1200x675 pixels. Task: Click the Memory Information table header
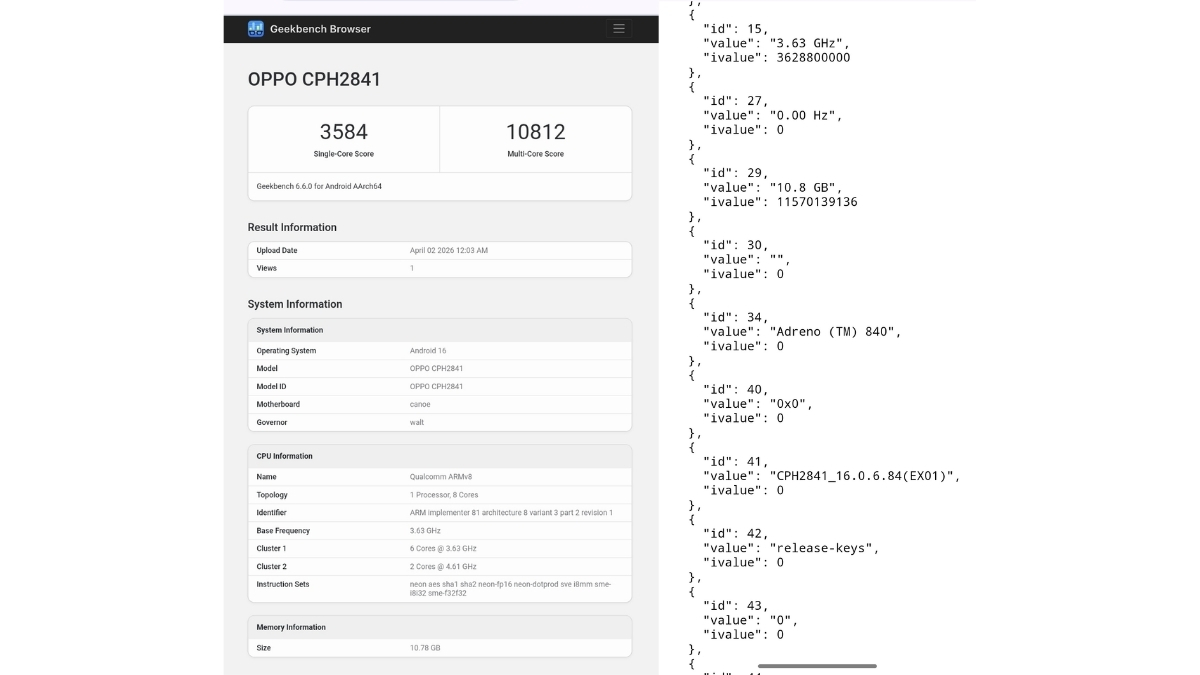440,627
